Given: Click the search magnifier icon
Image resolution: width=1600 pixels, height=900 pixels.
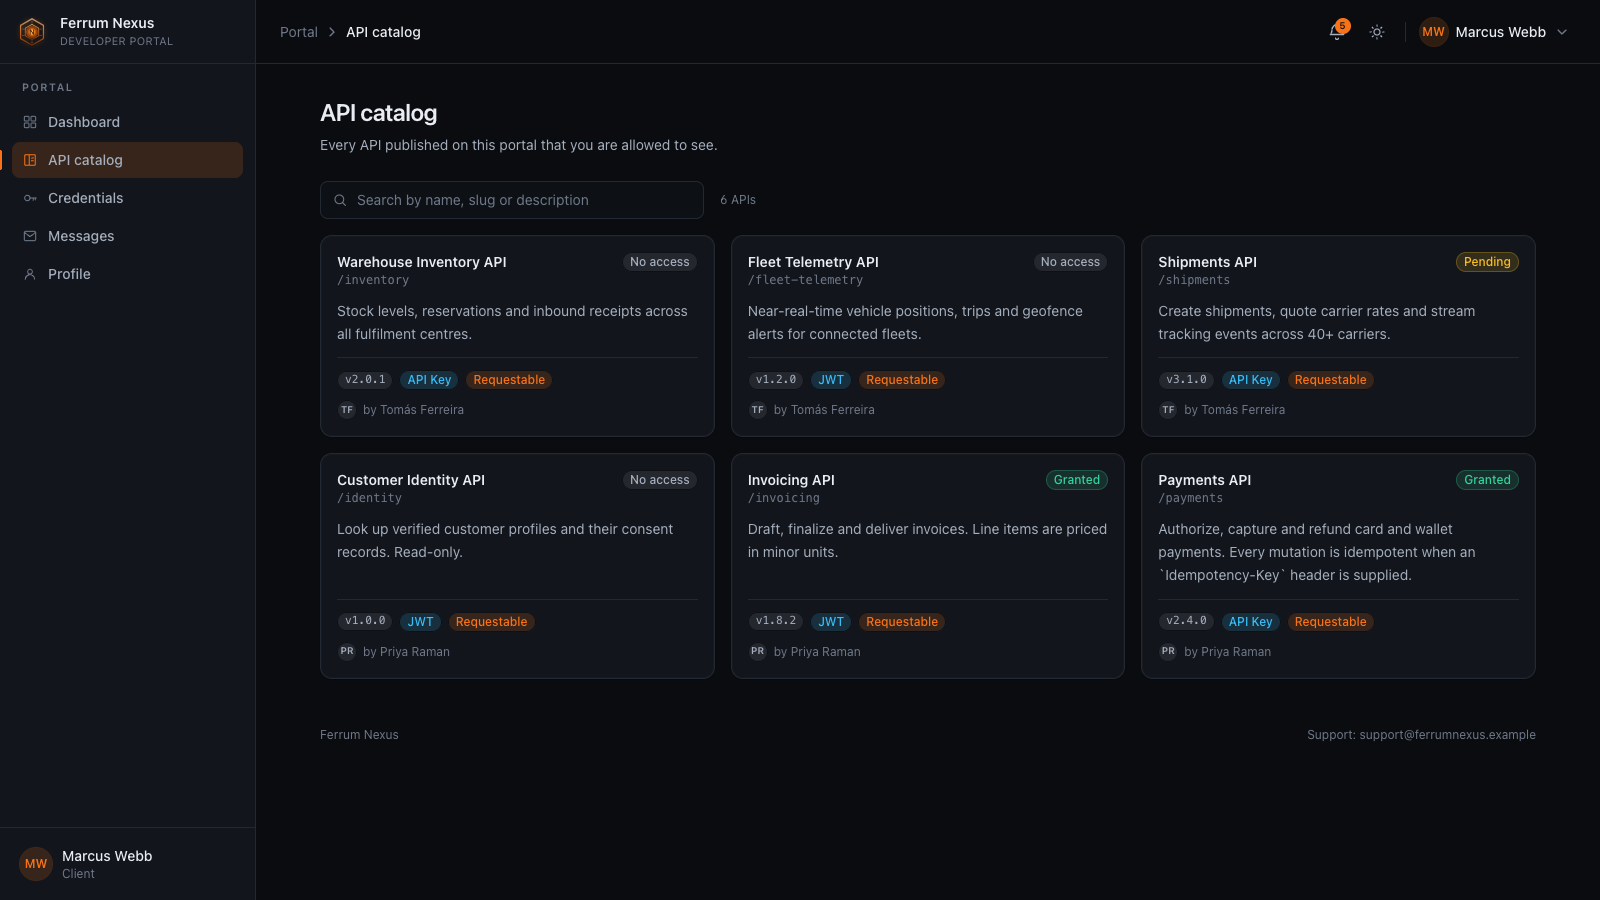Looking at the screenshot, I should tap(340, 200).
